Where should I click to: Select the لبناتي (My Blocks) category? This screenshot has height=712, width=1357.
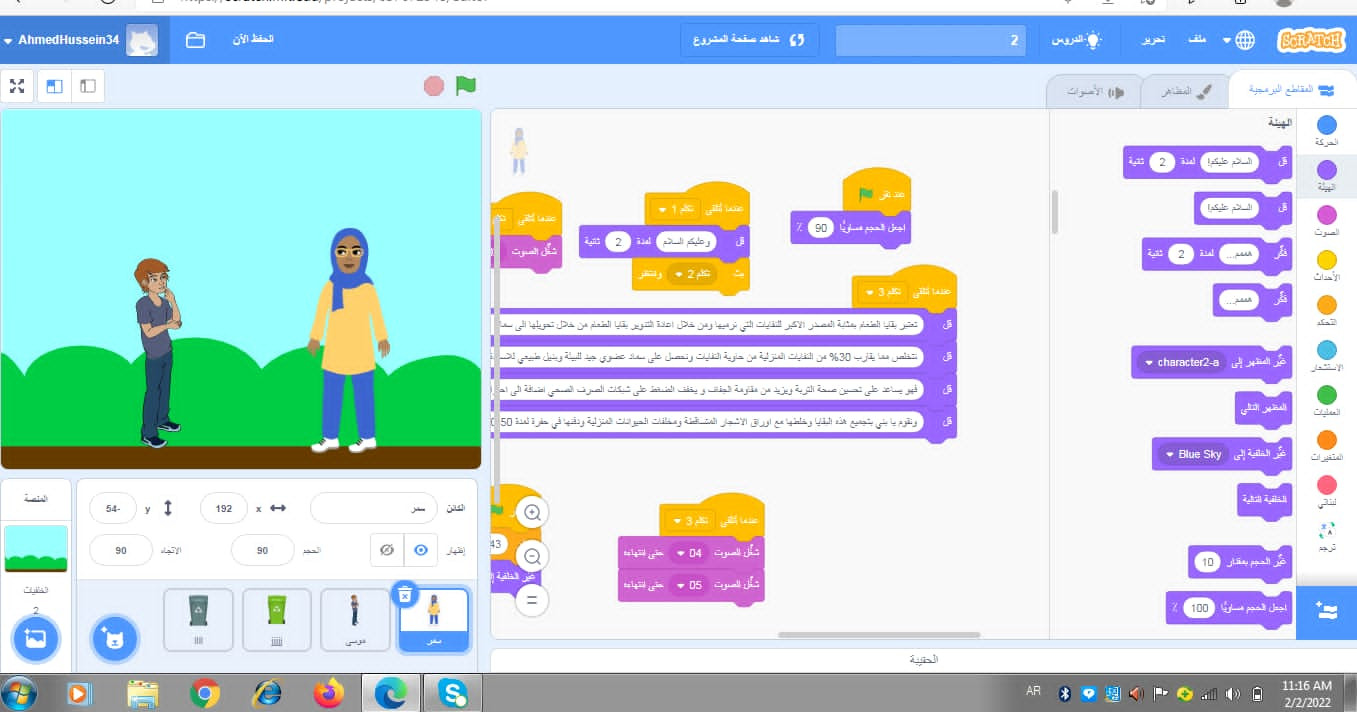tap(1326, 491)
